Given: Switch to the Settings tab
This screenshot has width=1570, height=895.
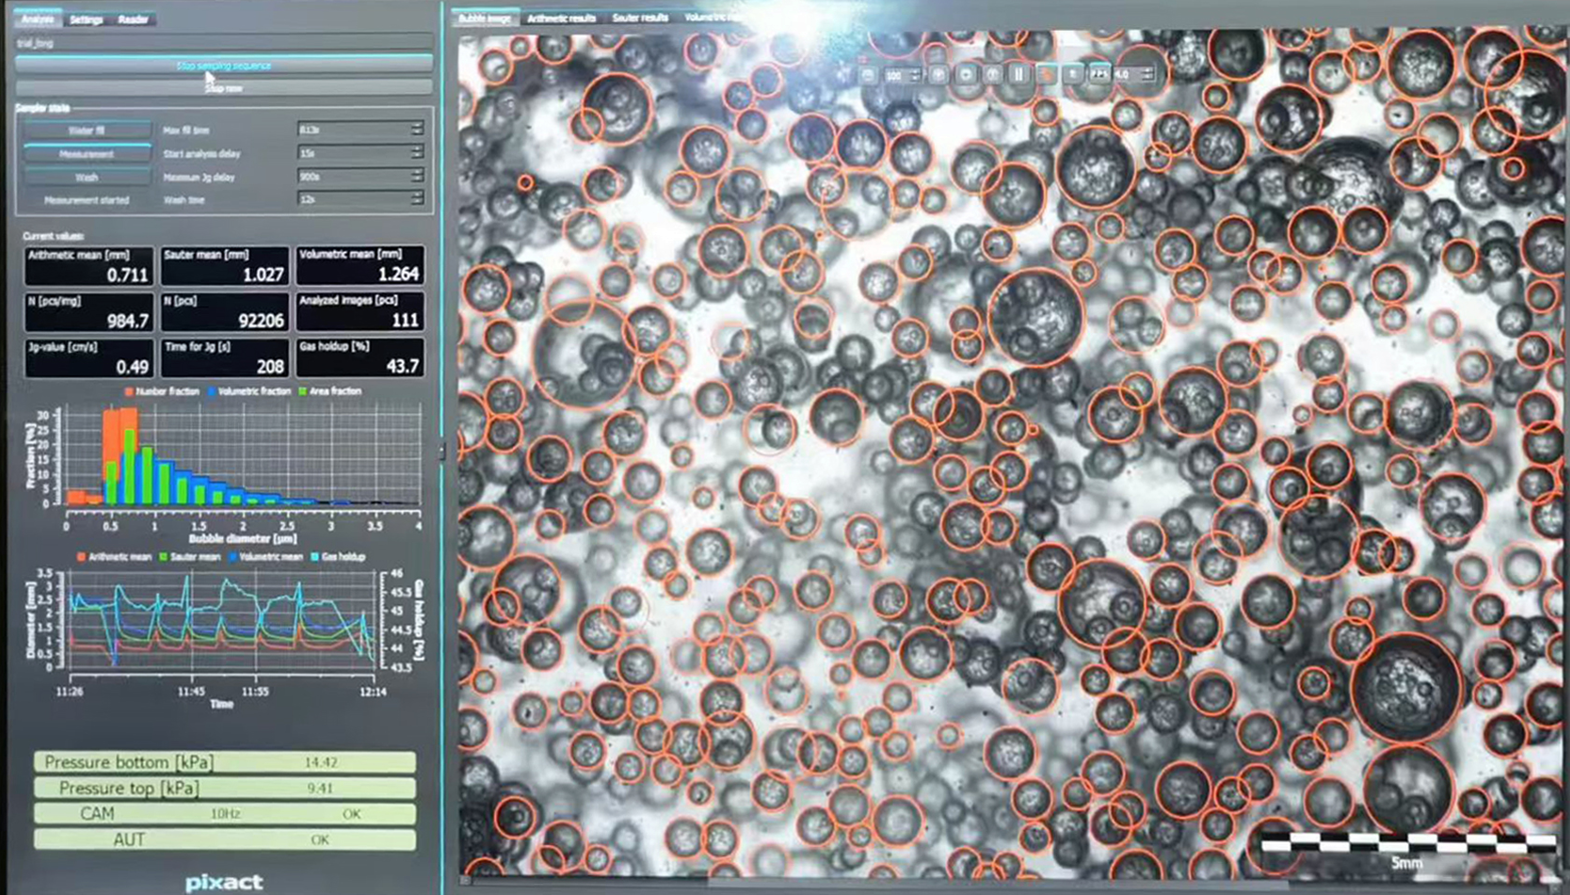Looking at the screenshot, I should pyautogui.click(x=86, y=19).
